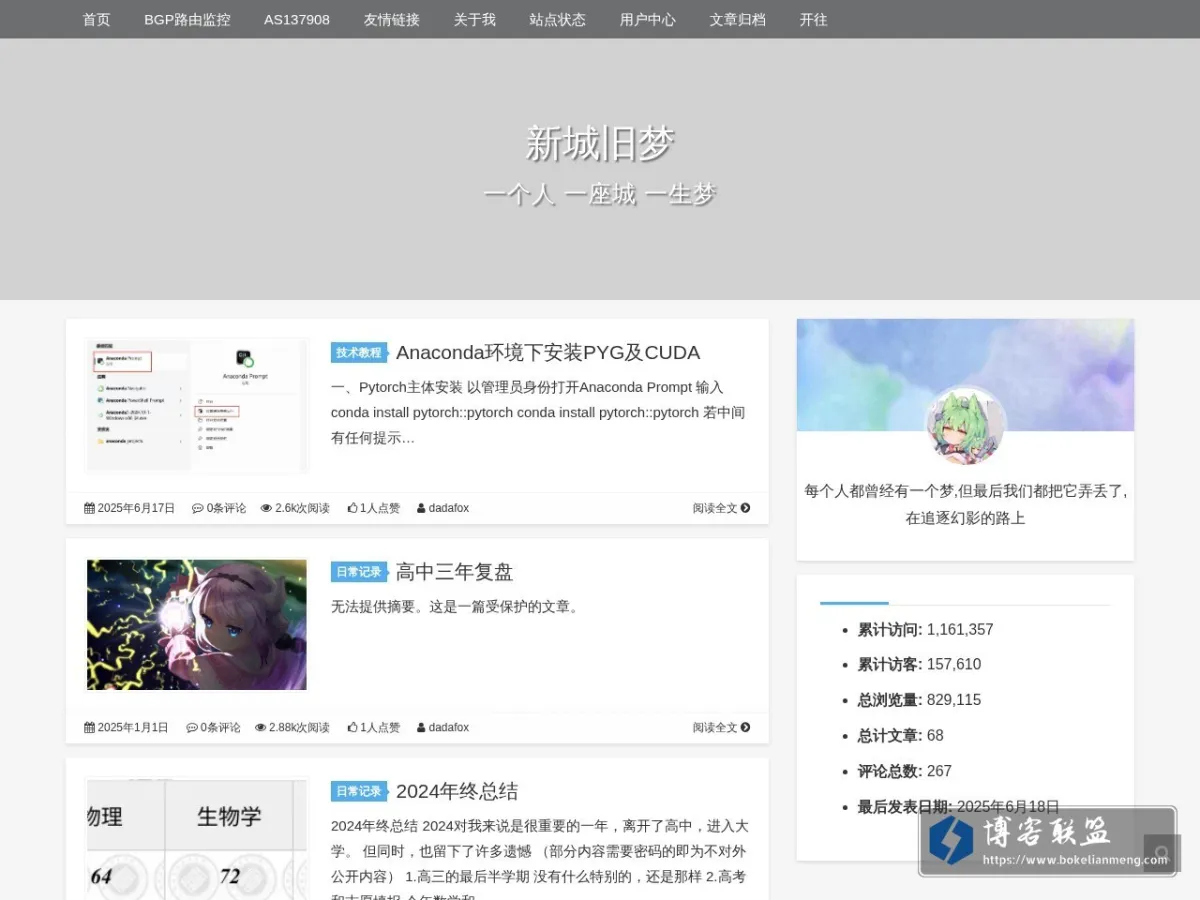1200x900 pixels.
Task: Click arrow icon of 阅读全文 on 高中三年复盘 post
Action: (745, 727)
